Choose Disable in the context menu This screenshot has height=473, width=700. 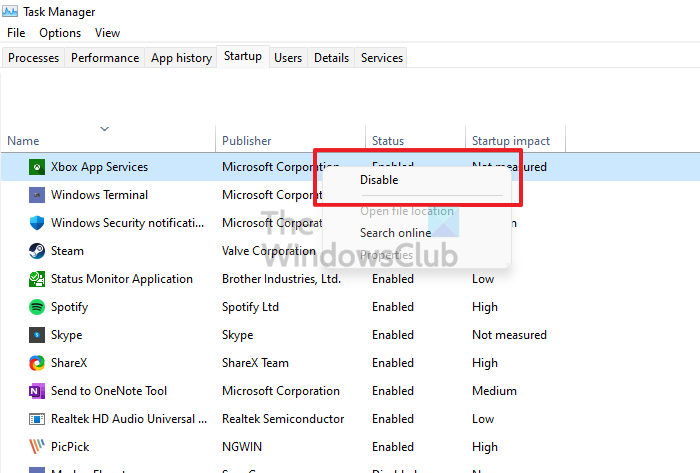[379, 180]
